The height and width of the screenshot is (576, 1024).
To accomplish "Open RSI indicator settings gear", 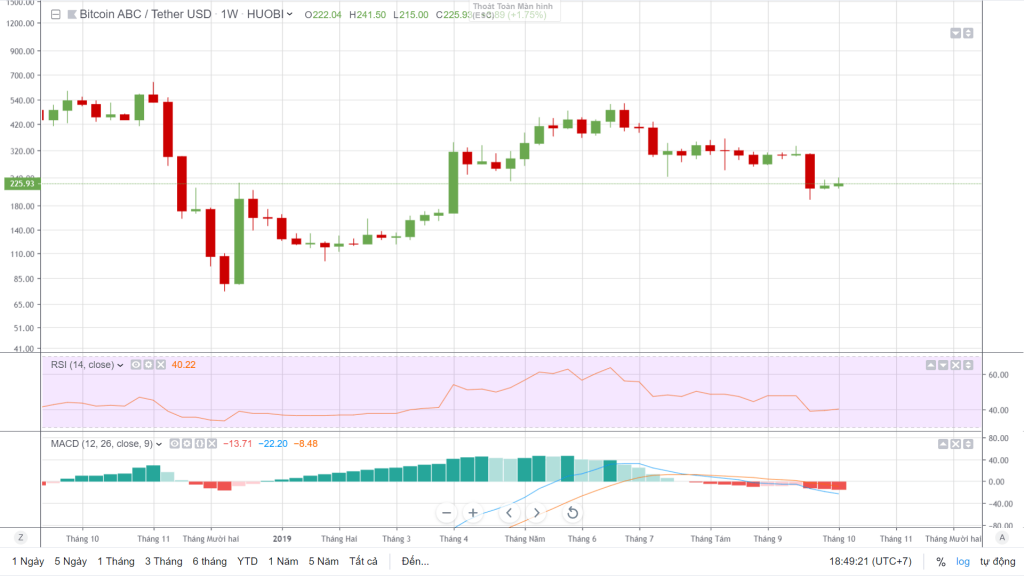I will [148, 365].
